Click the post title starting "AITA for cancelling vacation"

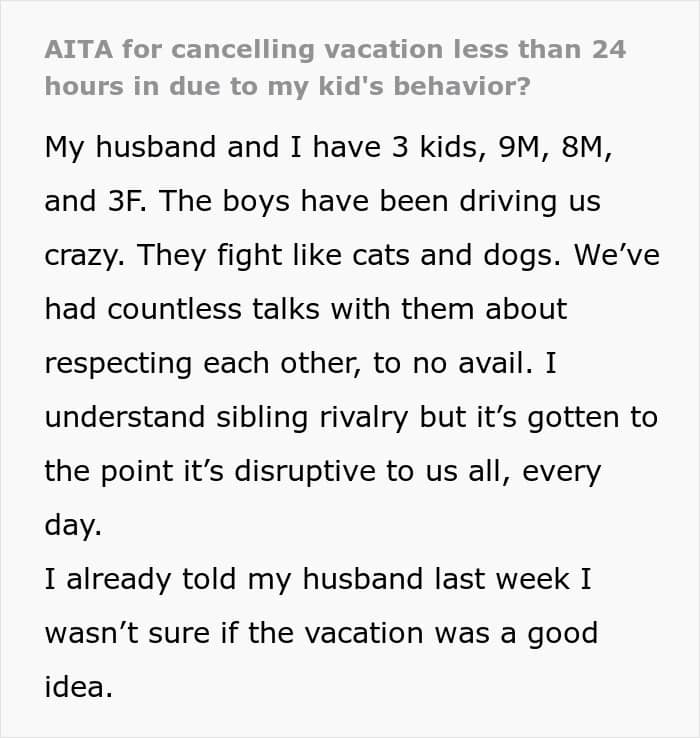coord(335,49)
